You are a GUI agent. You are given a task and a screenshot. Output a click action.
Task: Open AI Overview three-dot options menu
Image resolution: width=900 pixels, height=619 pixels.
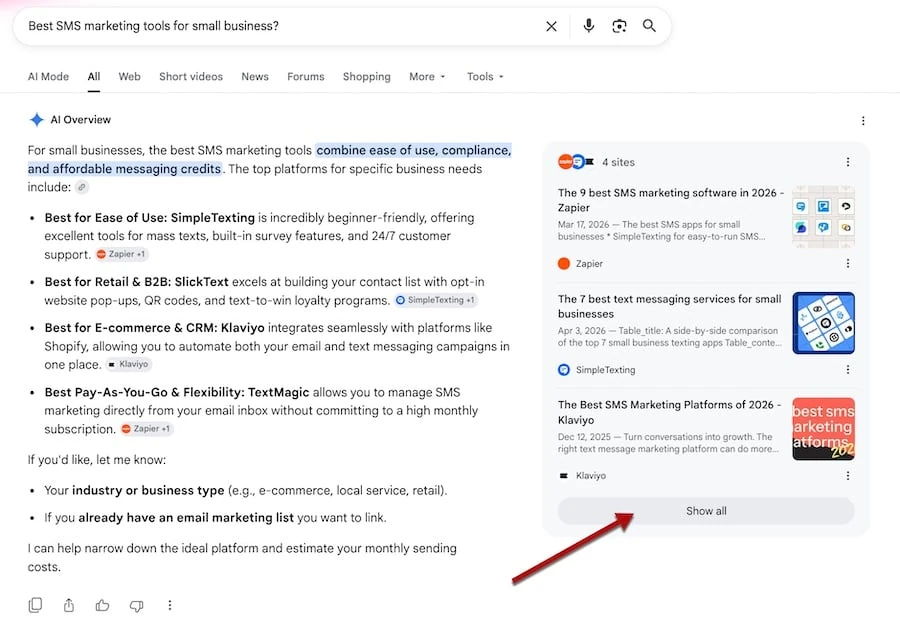point(863,121)
